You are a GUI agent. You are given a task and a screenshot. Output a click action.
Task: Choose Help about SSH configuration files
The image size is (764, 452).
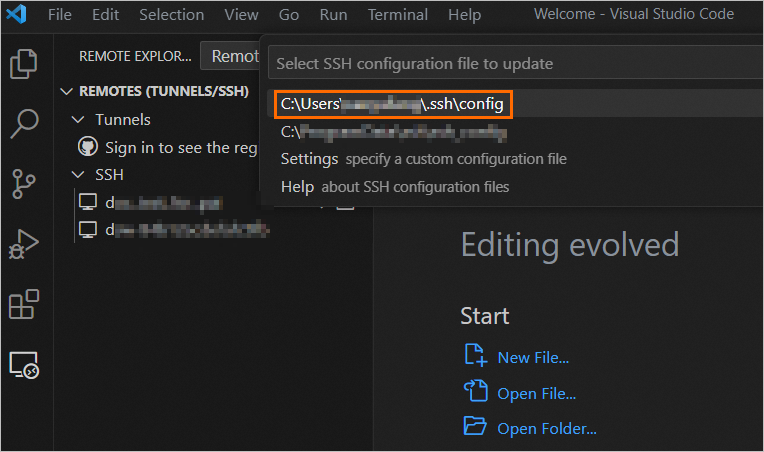tap(517, 187)
